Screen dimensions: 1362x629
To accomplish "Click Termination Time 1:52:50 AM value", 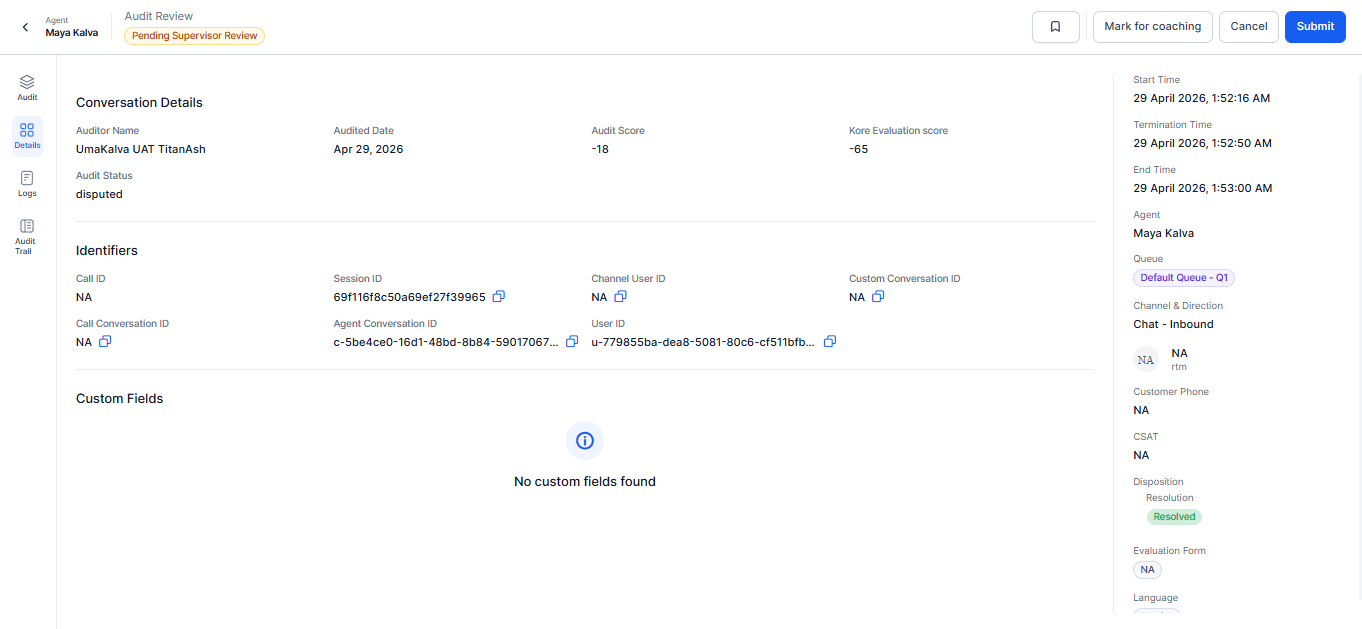I will coord(1203,143).
